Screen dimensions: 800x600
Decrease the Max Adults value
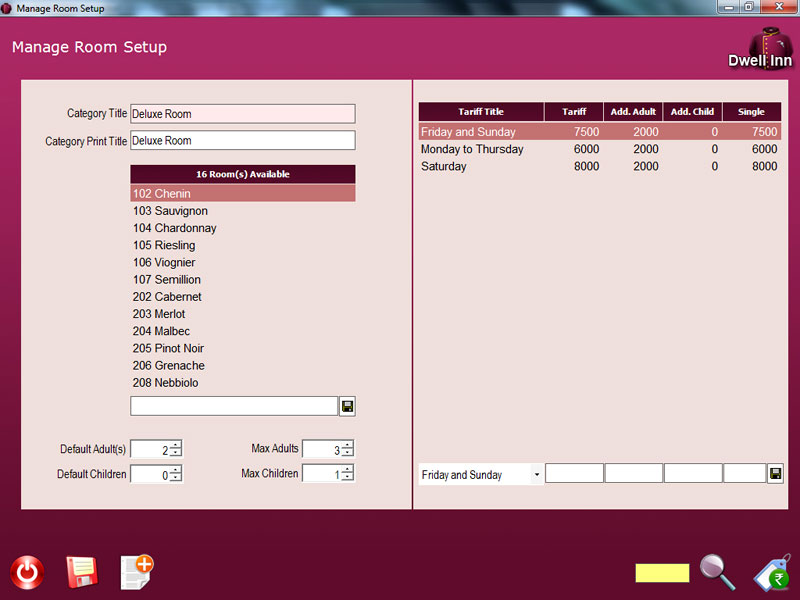point(347,454)
